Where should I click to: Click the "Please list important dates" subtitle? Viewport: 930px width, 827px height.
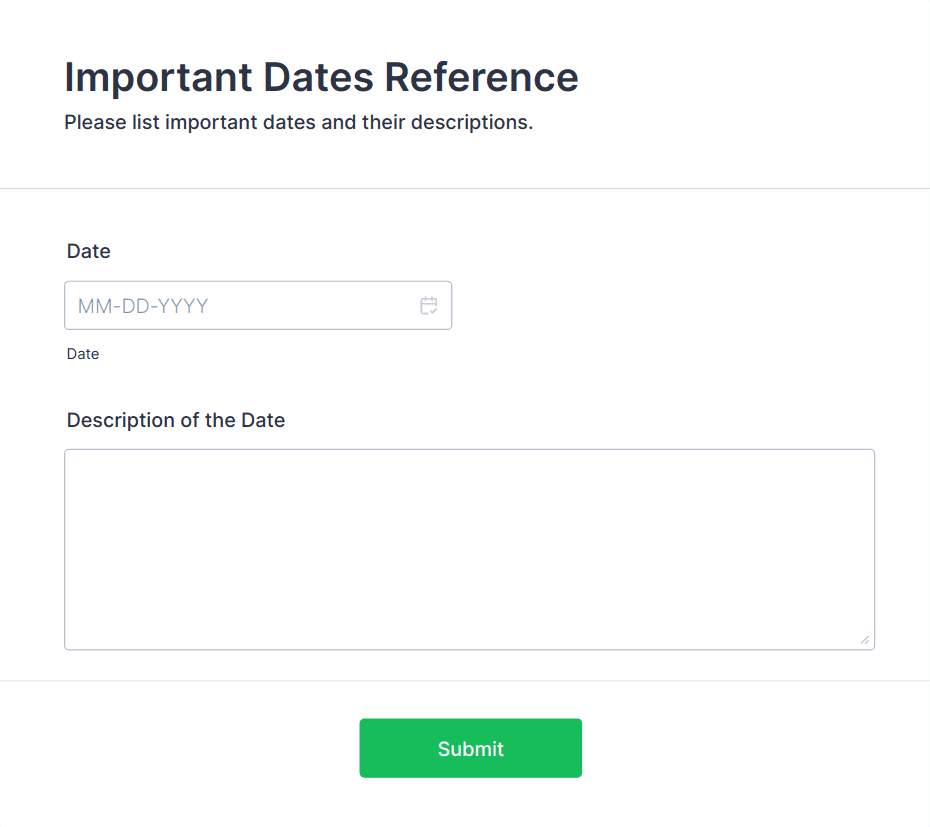(x=298, y=123)
